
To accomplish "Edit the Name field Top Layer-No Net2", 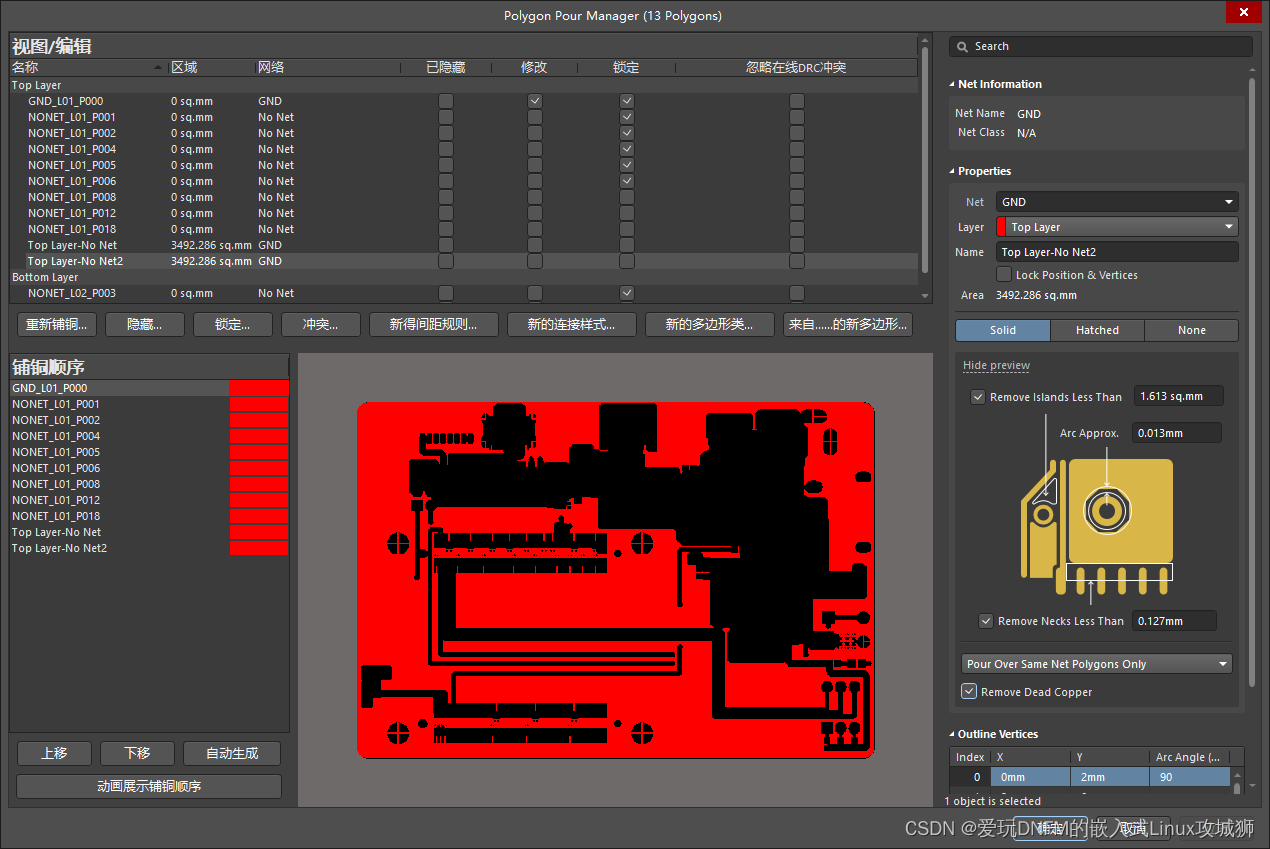I will (x=1116, y=252).
